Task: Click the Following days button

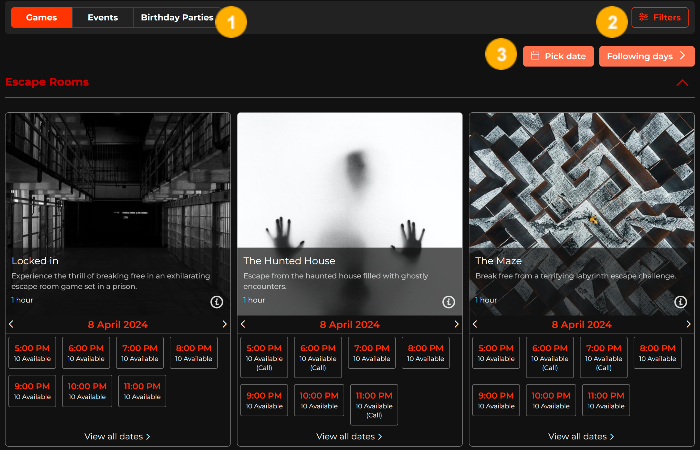Action: tap(647, 56)
